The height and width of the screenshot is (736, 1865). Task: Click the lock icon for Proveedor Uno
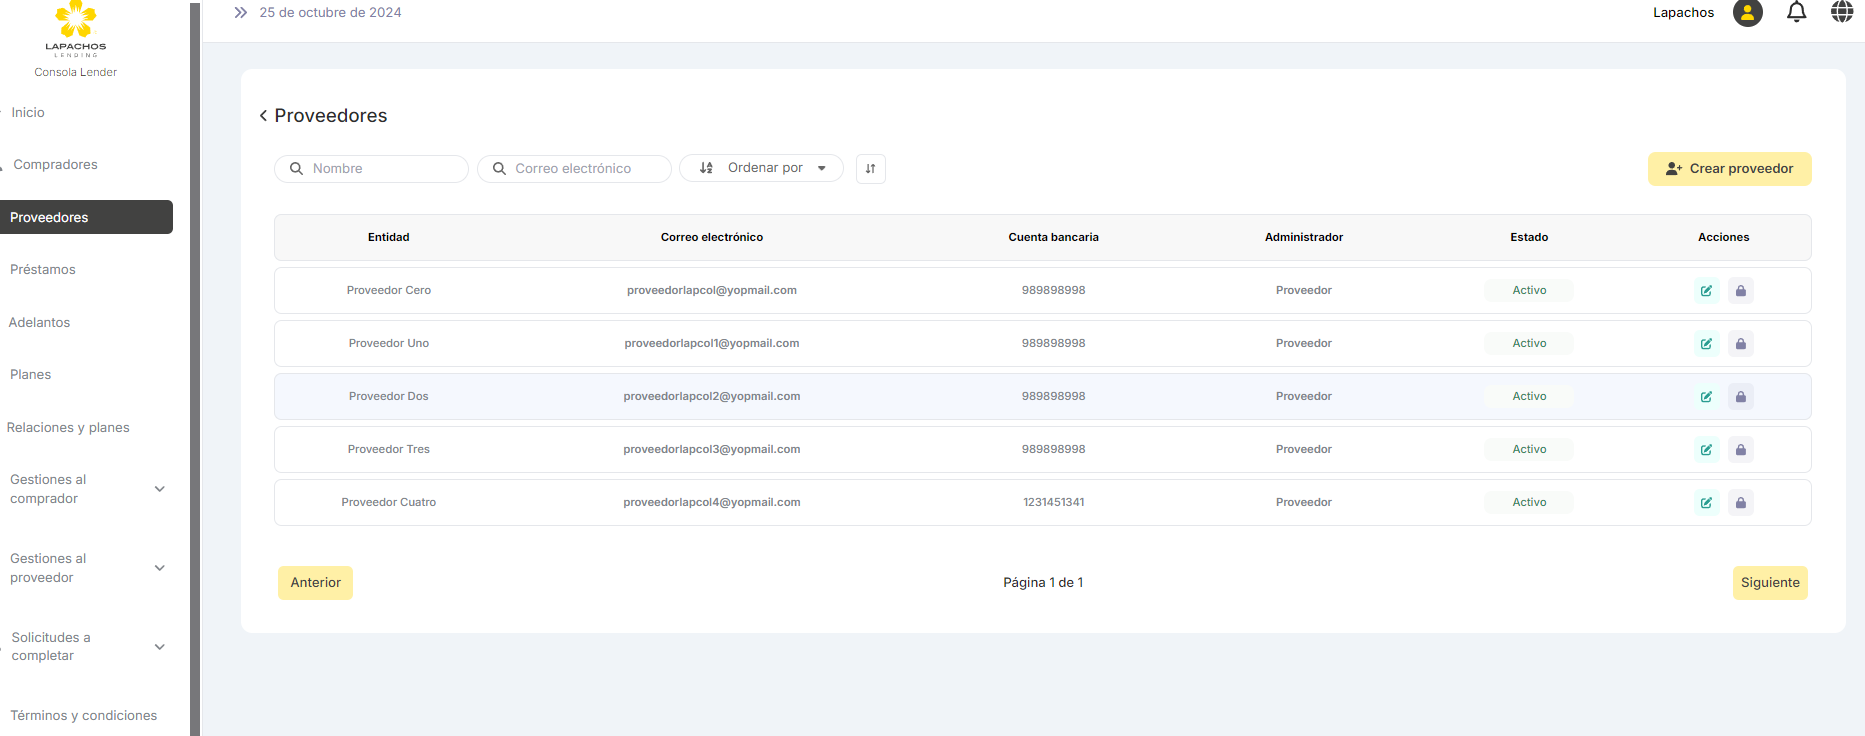pos(1740,344)
